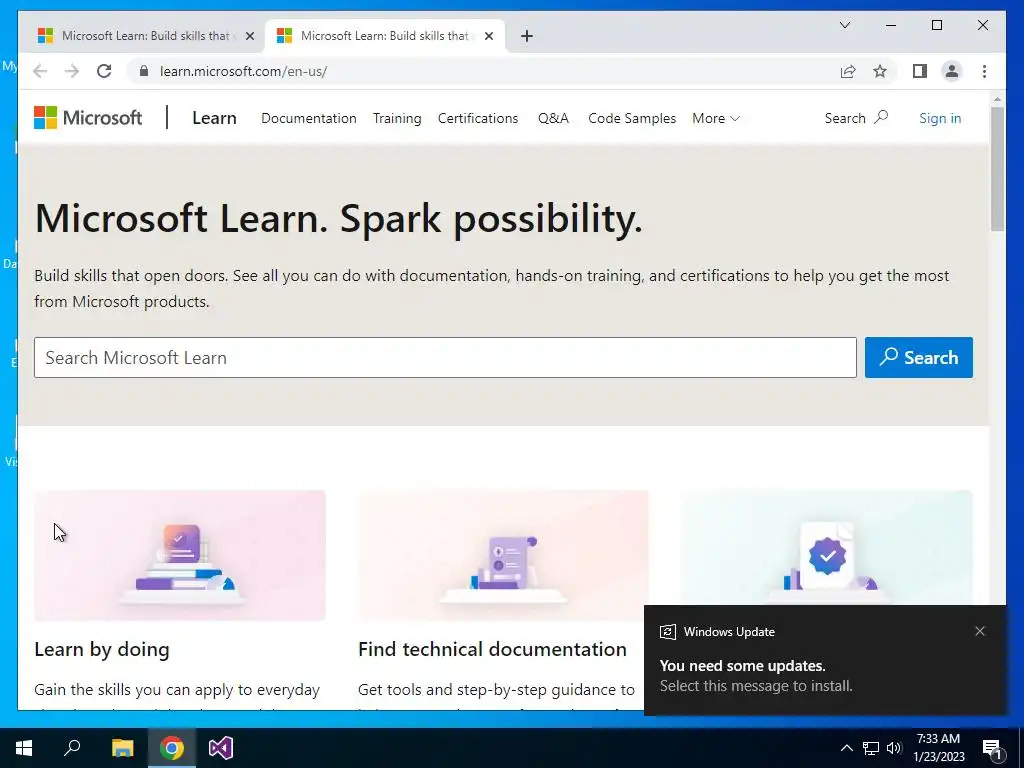Screen dimensions: 1024x768
Task: Click the Chrome profile avatar icon
Action: (x=952, y=71)
